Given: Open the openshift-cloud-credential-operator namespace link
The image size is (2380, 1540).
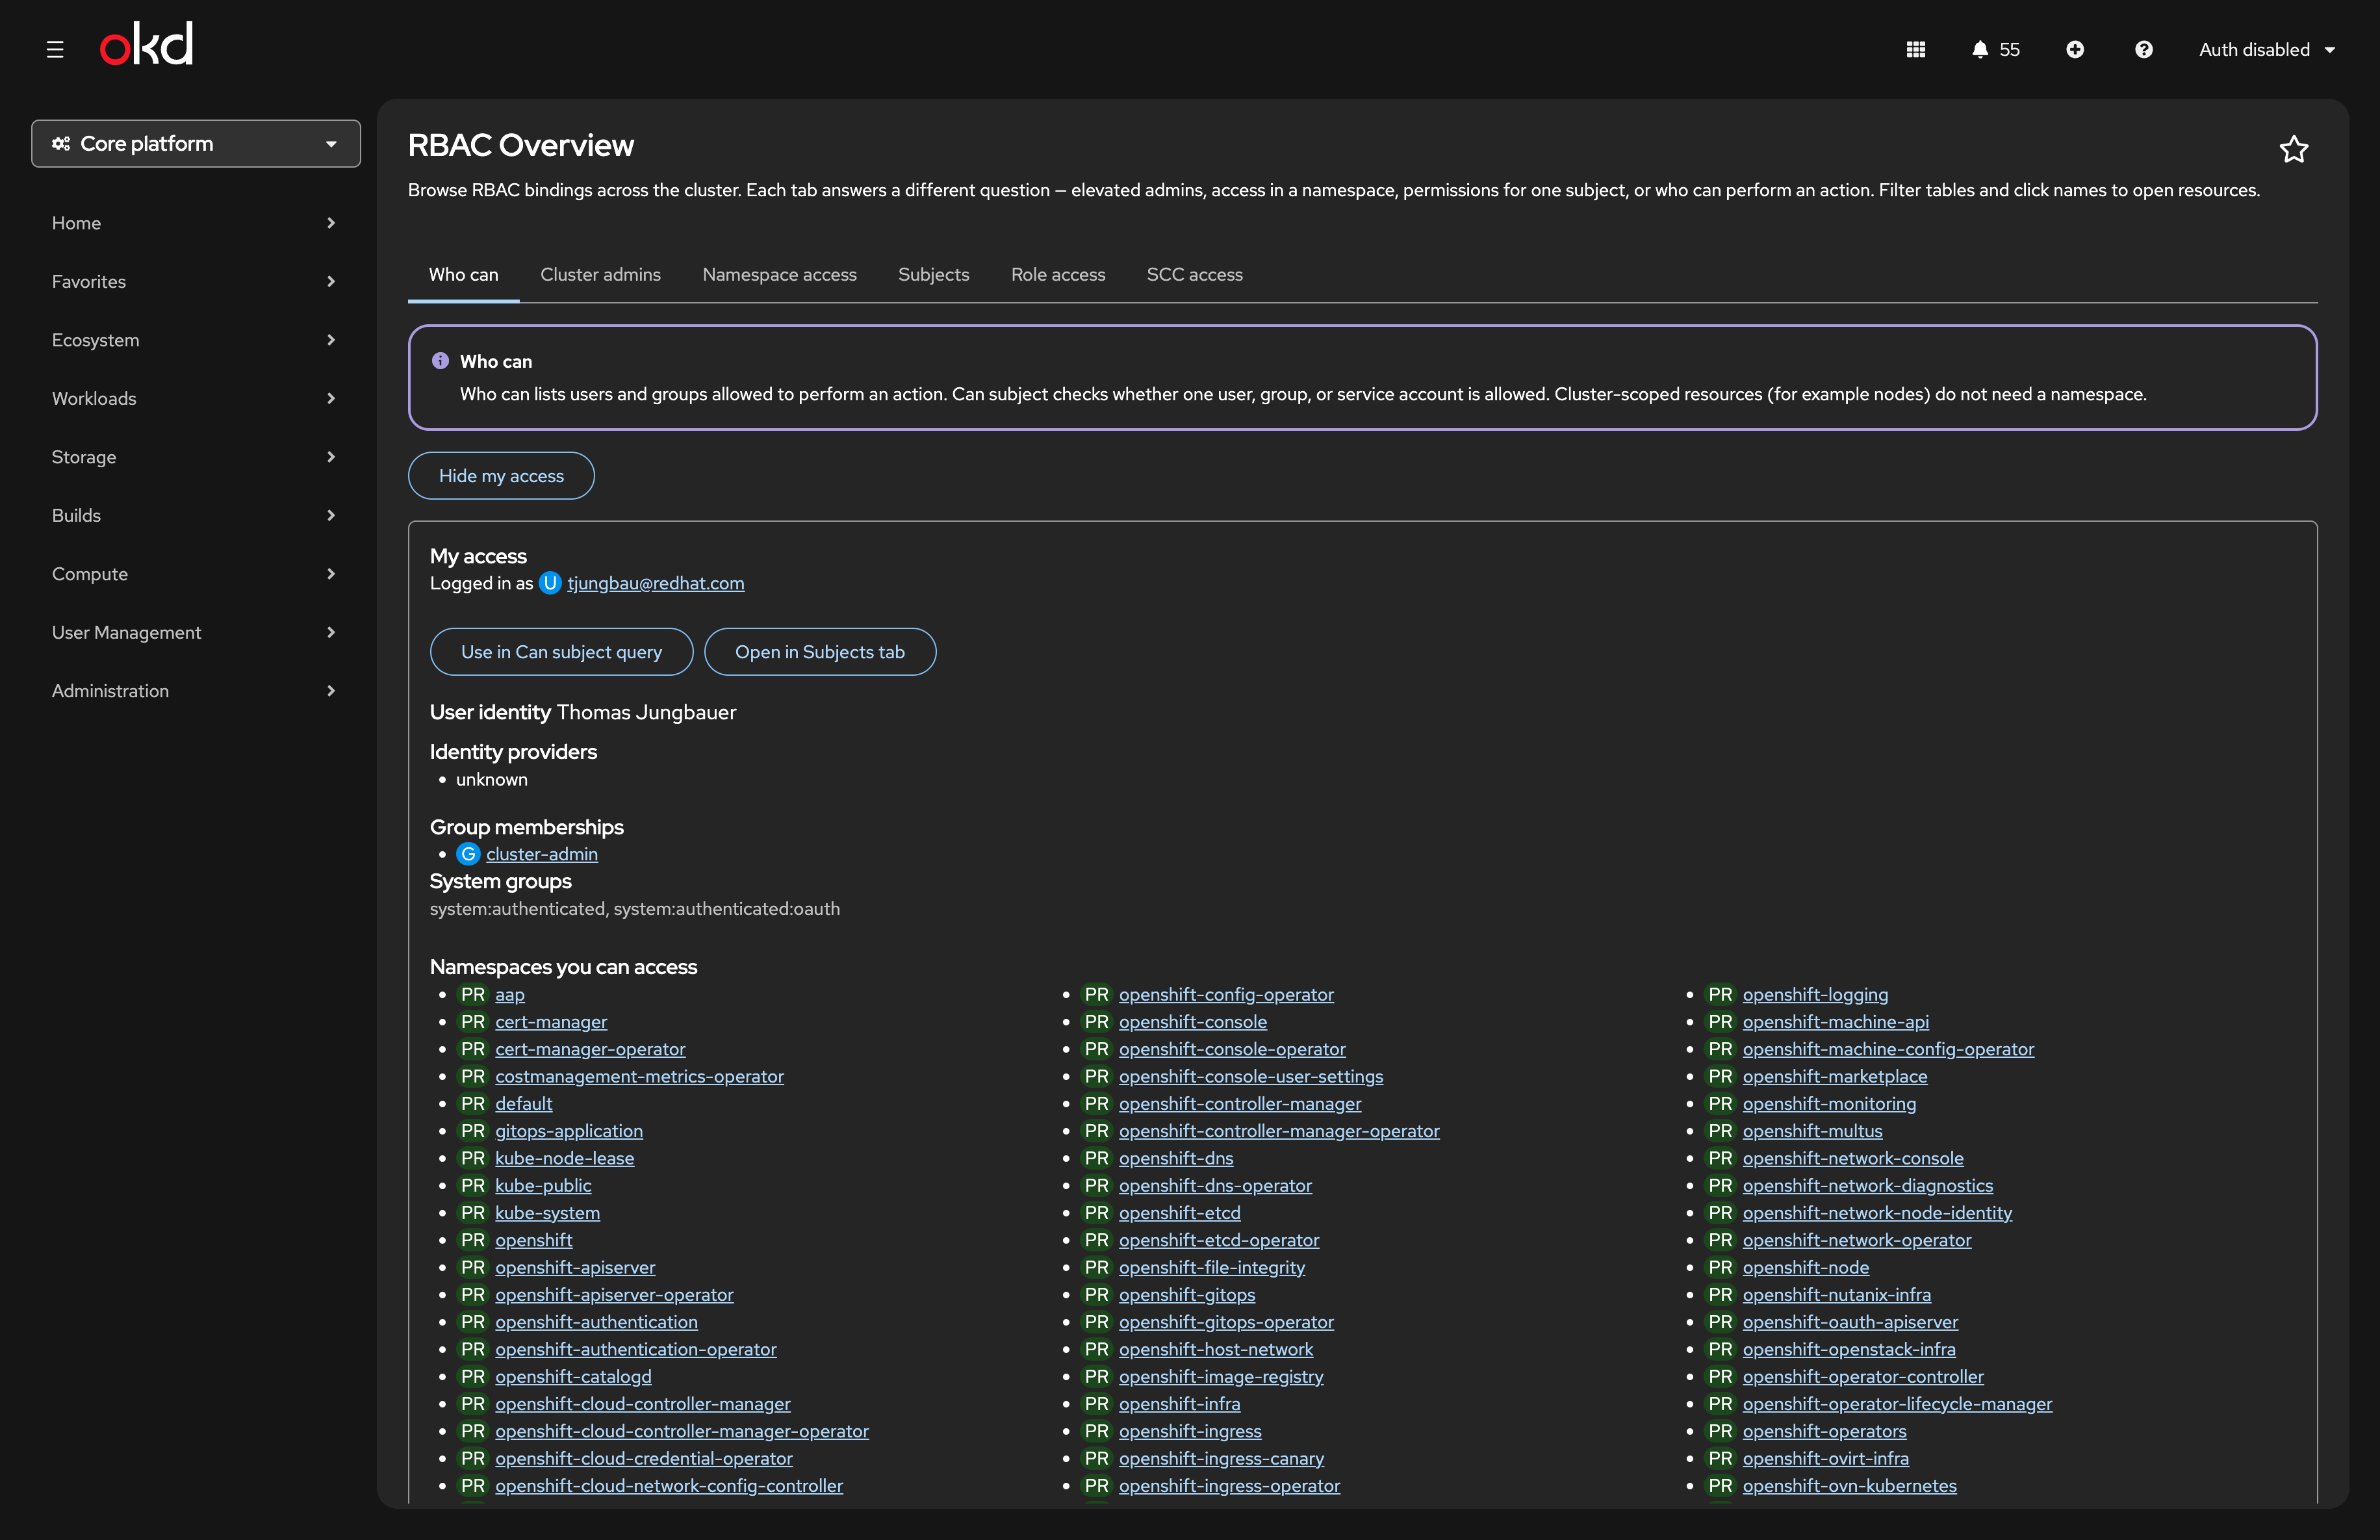Looking at the screenshot, I should (x=643, y=1459).
